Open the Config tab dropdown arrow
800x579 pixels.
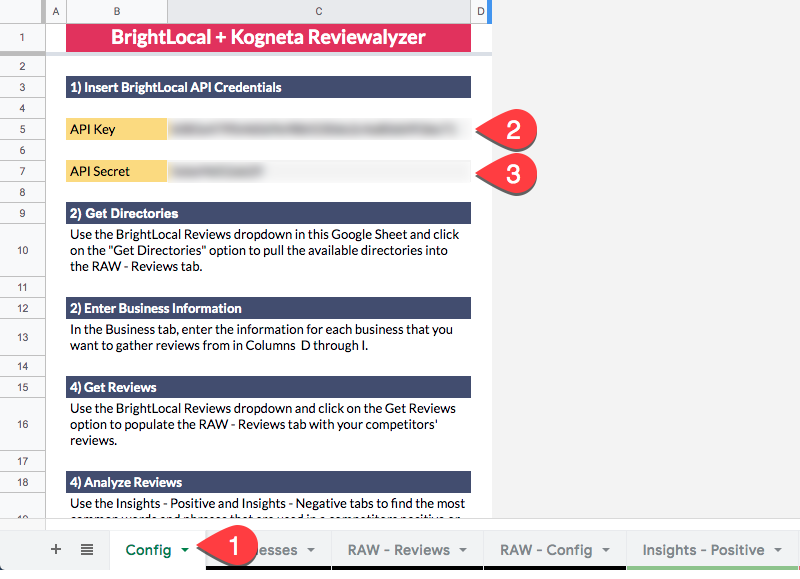185,549
